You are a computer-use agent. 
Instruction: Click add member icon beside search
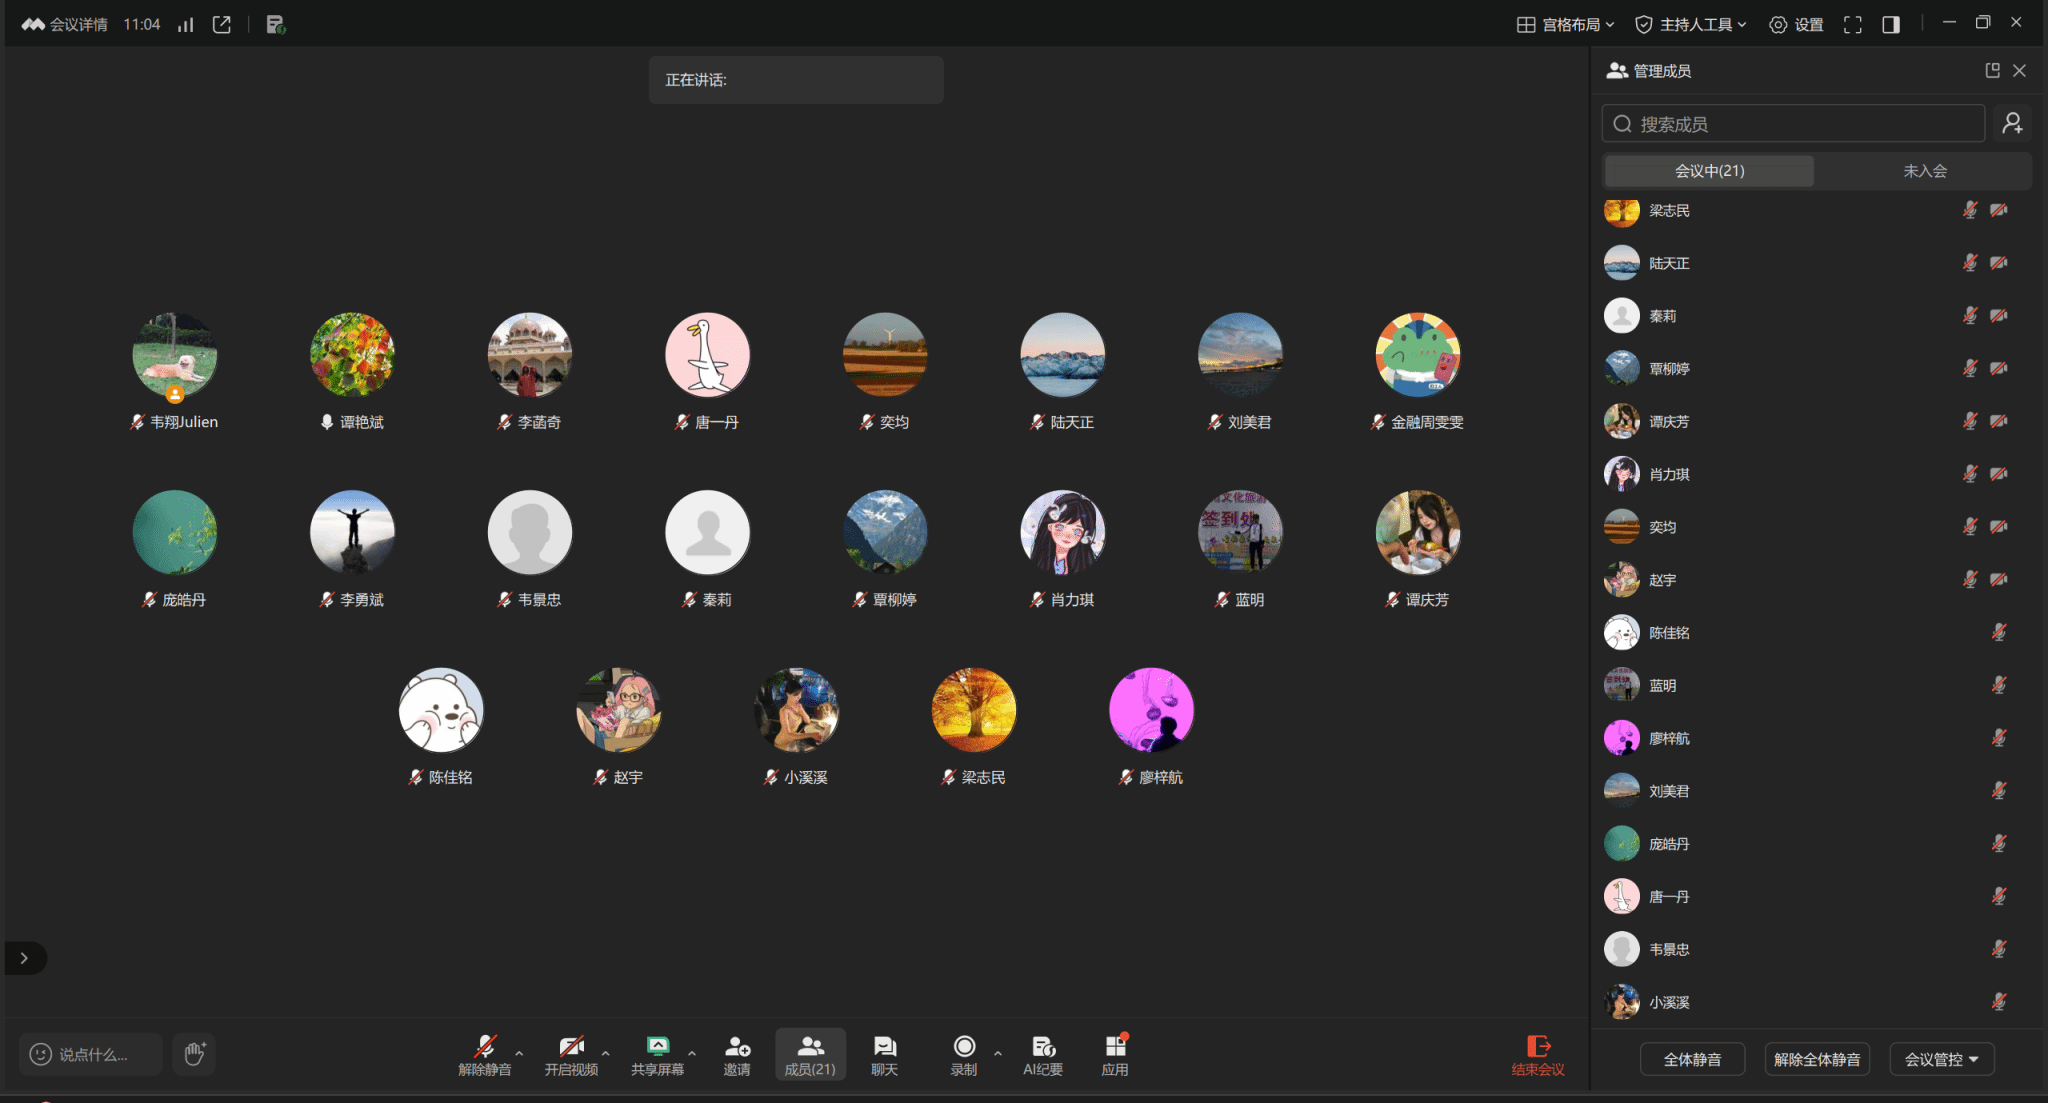pos(2012,123)
